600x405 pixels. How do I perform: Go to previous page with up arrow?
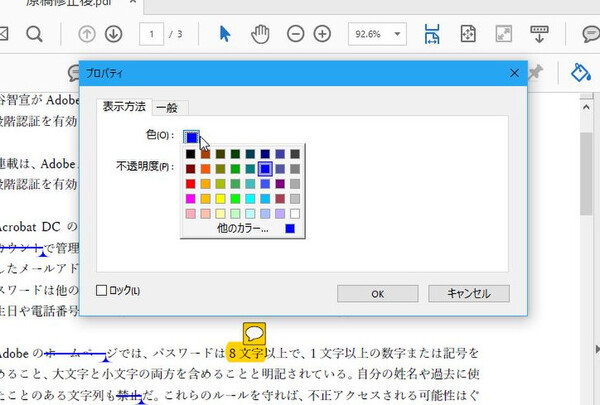click(87, 34)
